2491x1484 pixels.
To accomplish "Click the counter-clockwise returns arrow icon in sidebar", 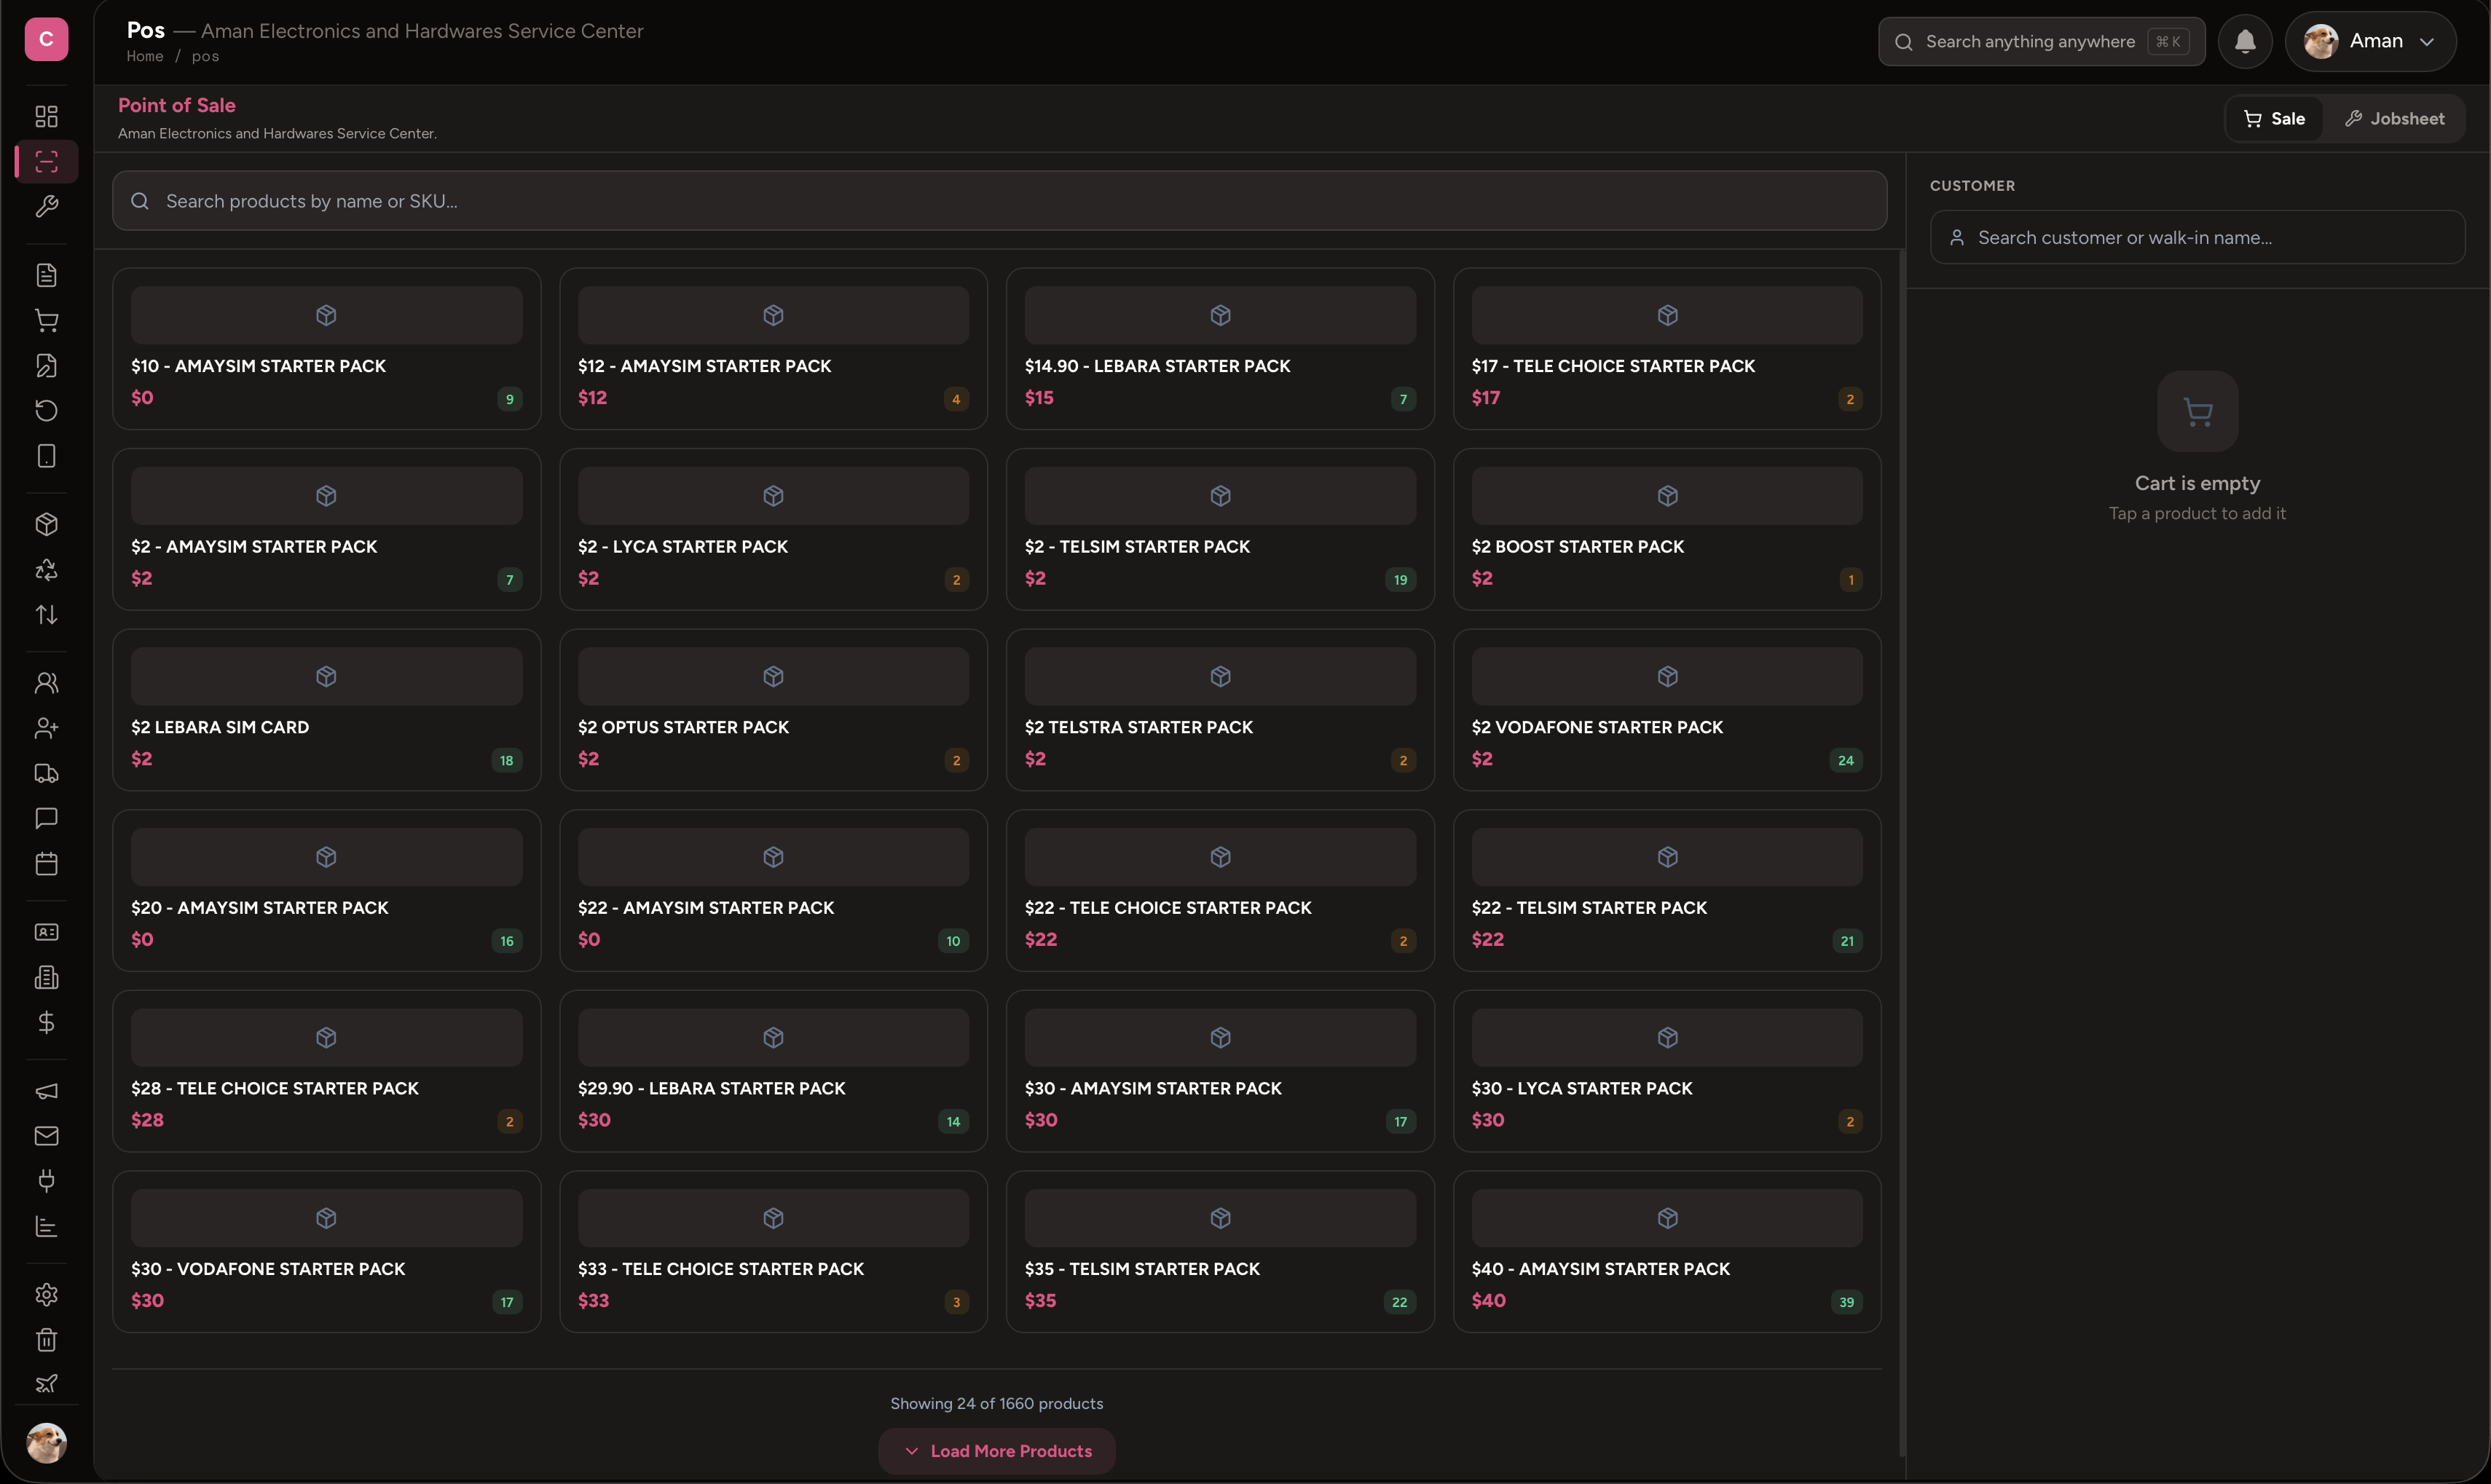I will tap(46, 410).
